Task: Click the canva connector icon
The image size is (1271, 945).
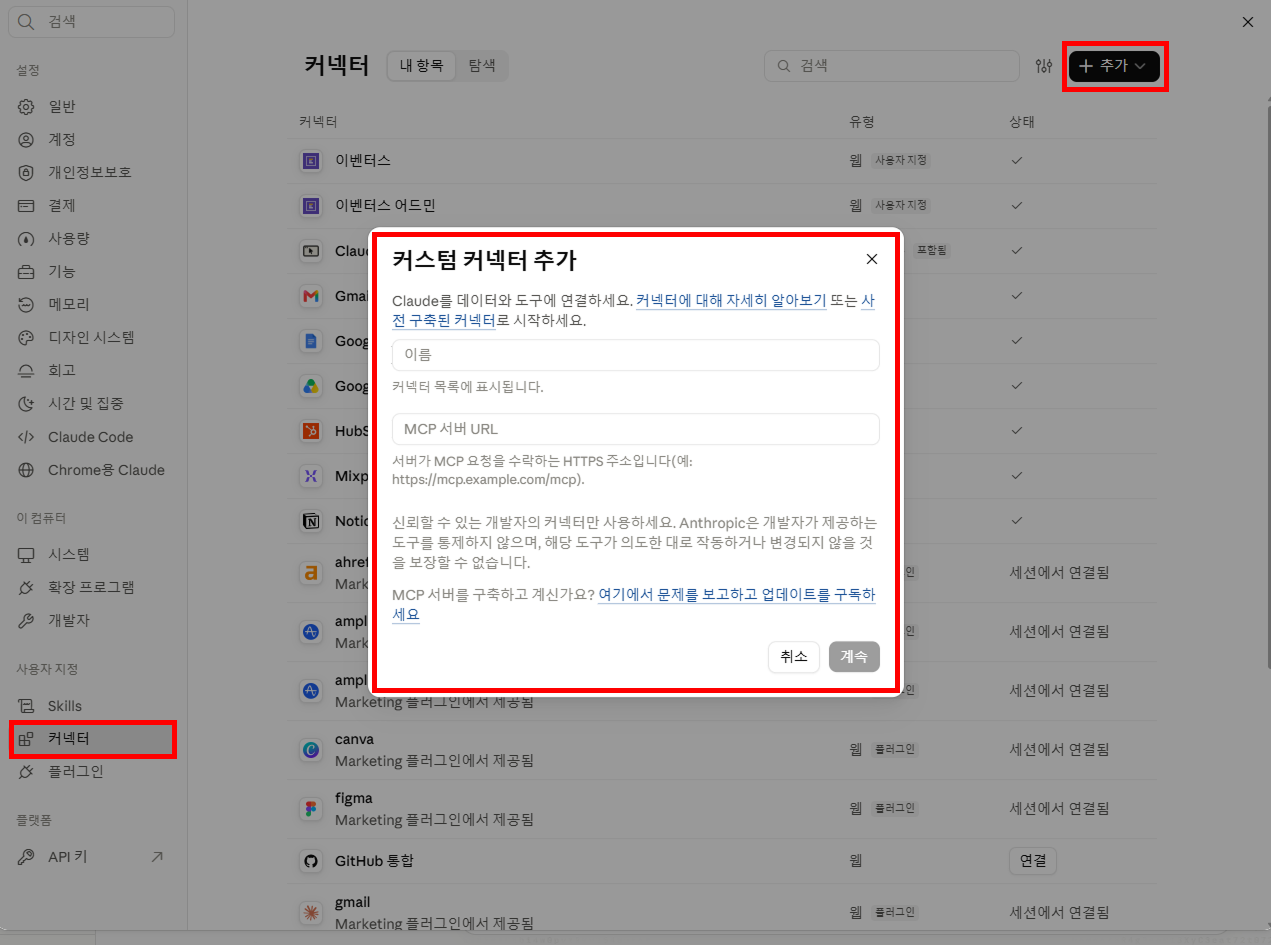Action: tap(311, 749)
